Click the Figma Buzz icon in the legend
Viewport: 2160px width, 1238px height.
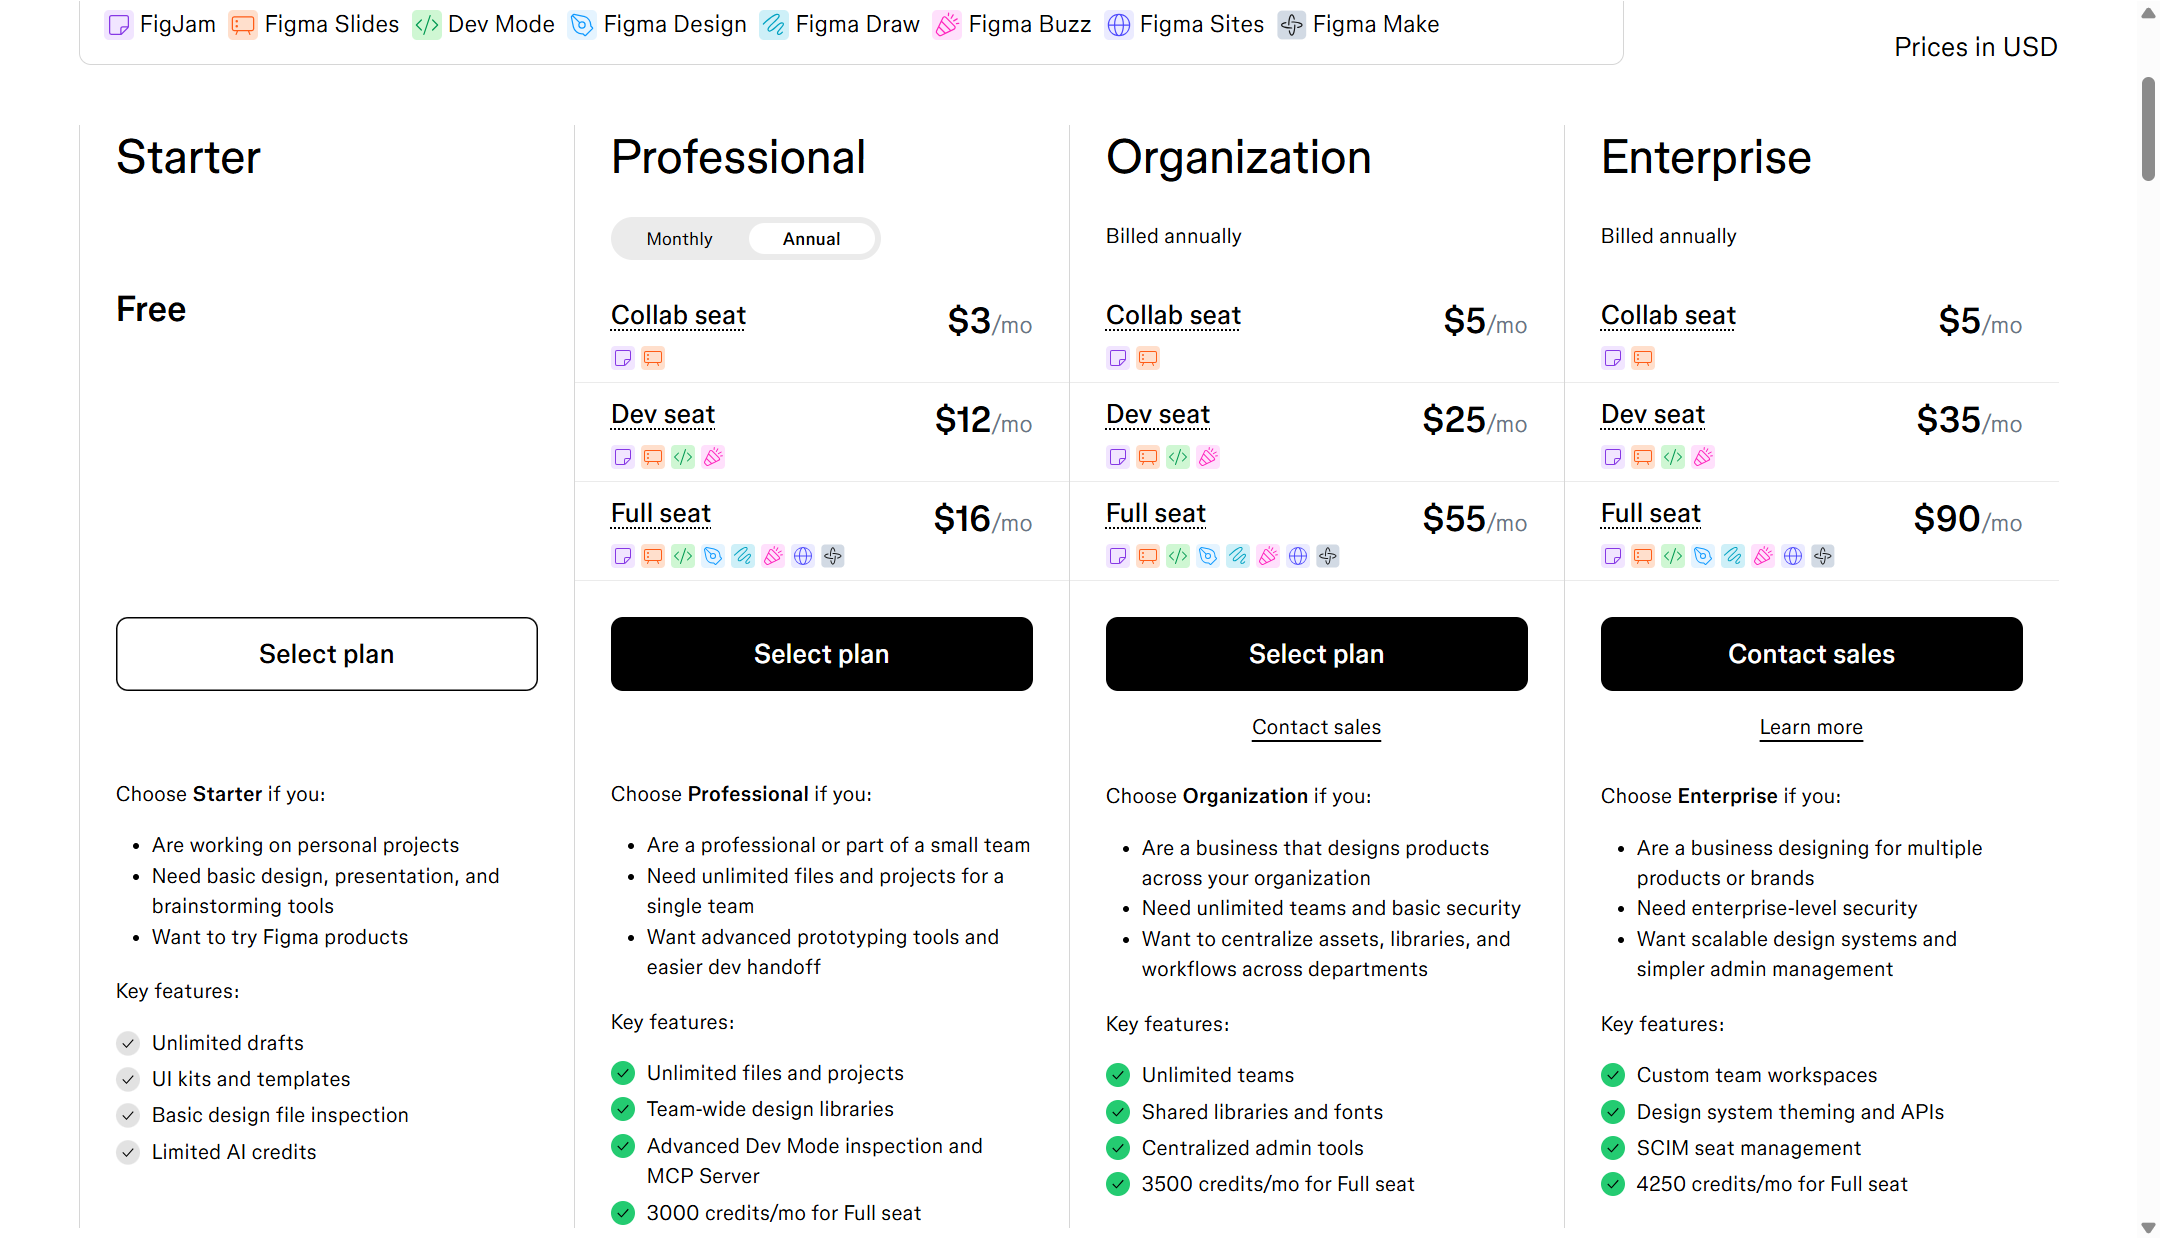[946, 25]
